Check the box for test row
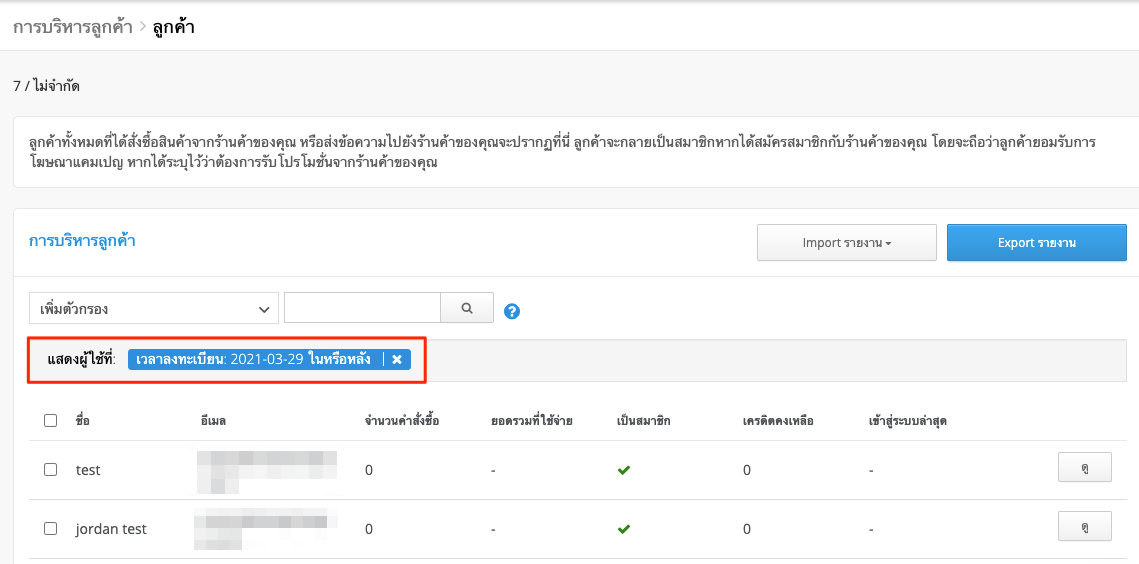1139x564 pixels. point(50,470)
